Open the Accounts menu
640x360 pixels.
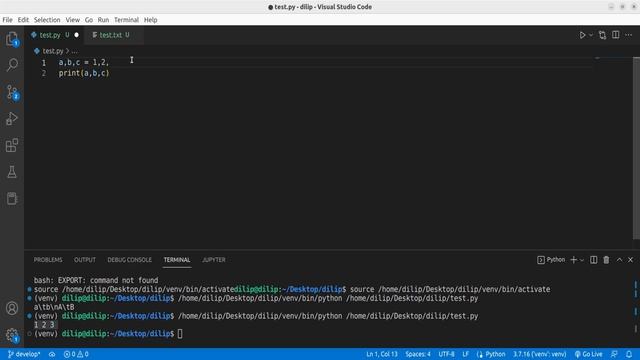tap(12, 308)
